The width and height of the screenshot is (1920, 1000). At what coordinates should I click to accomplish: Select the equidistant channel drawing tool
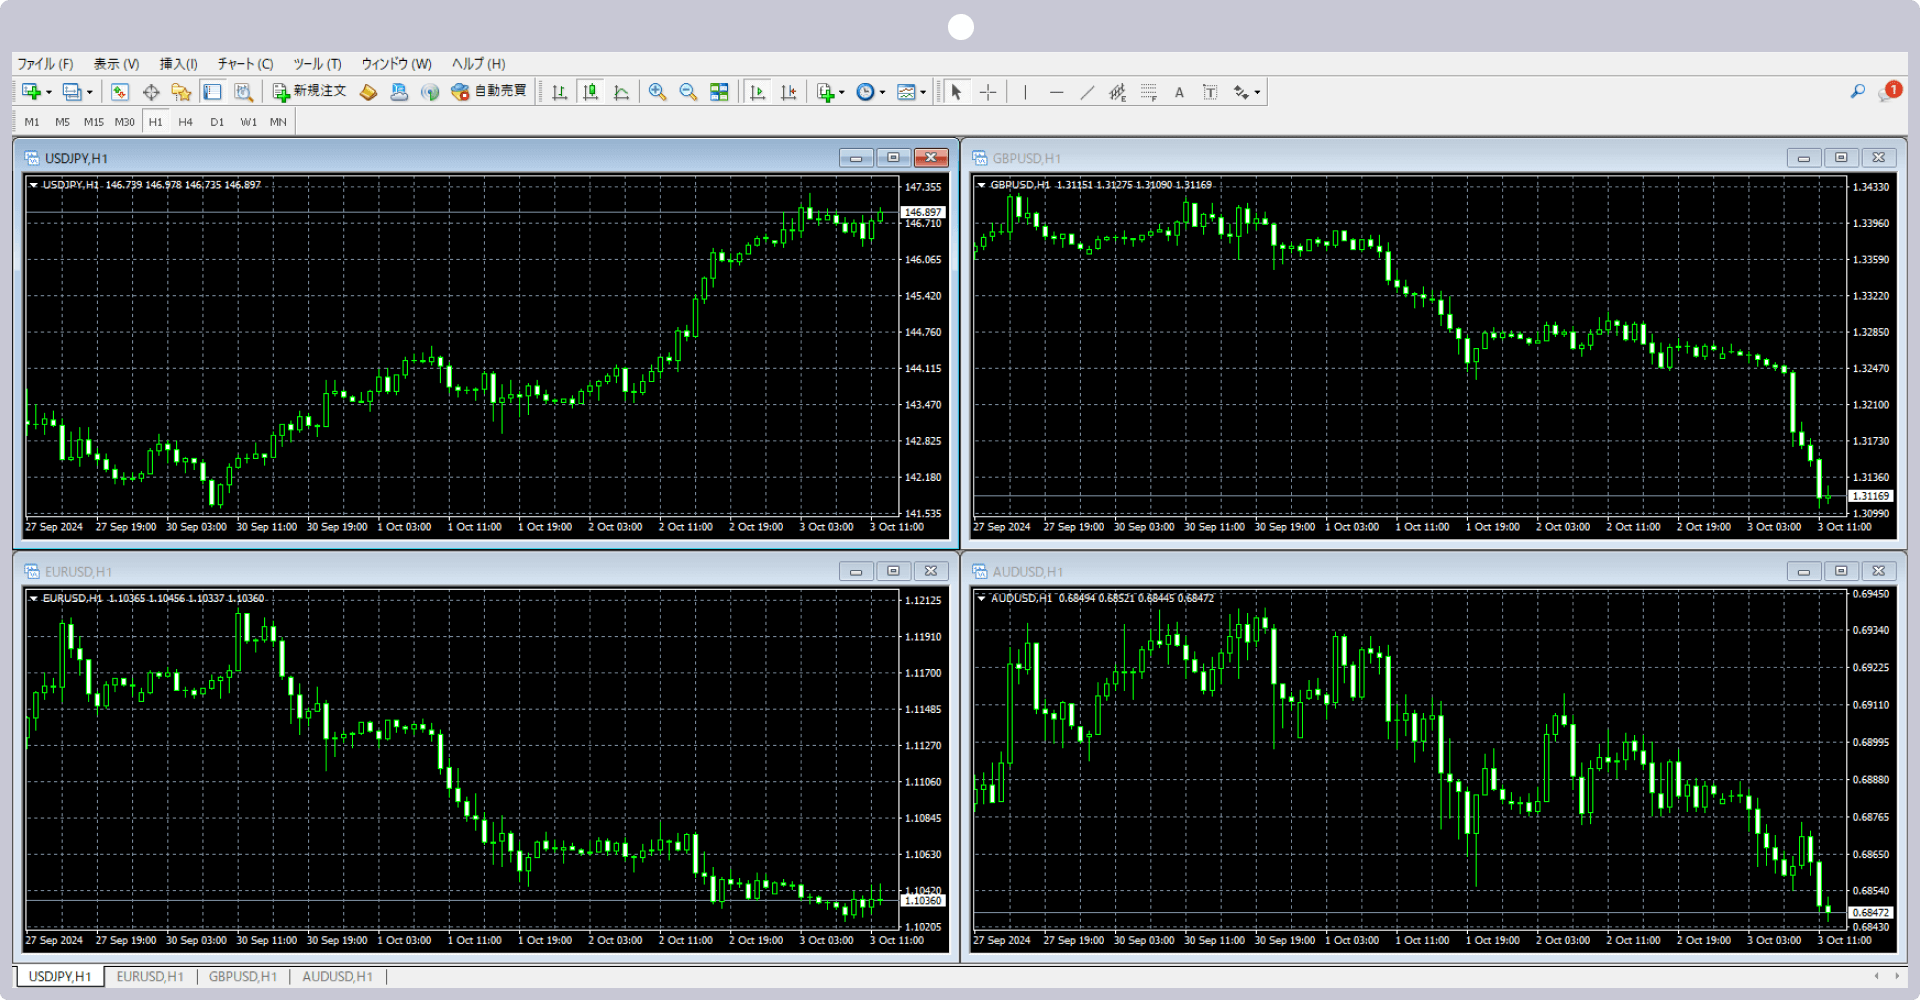(x=1117, y=92)
